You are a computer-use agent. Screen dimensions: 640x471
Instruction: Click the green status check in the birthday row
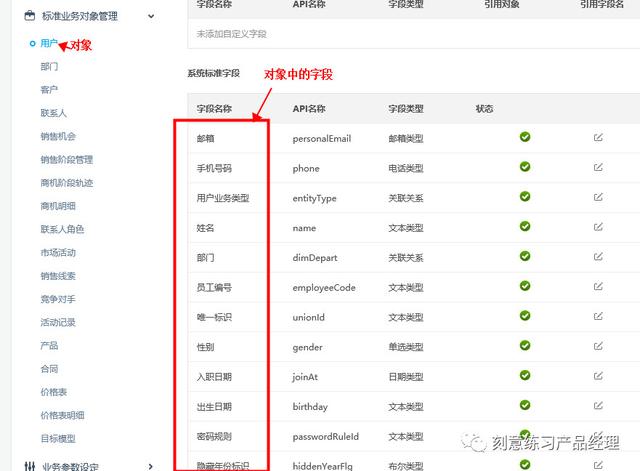525,405
